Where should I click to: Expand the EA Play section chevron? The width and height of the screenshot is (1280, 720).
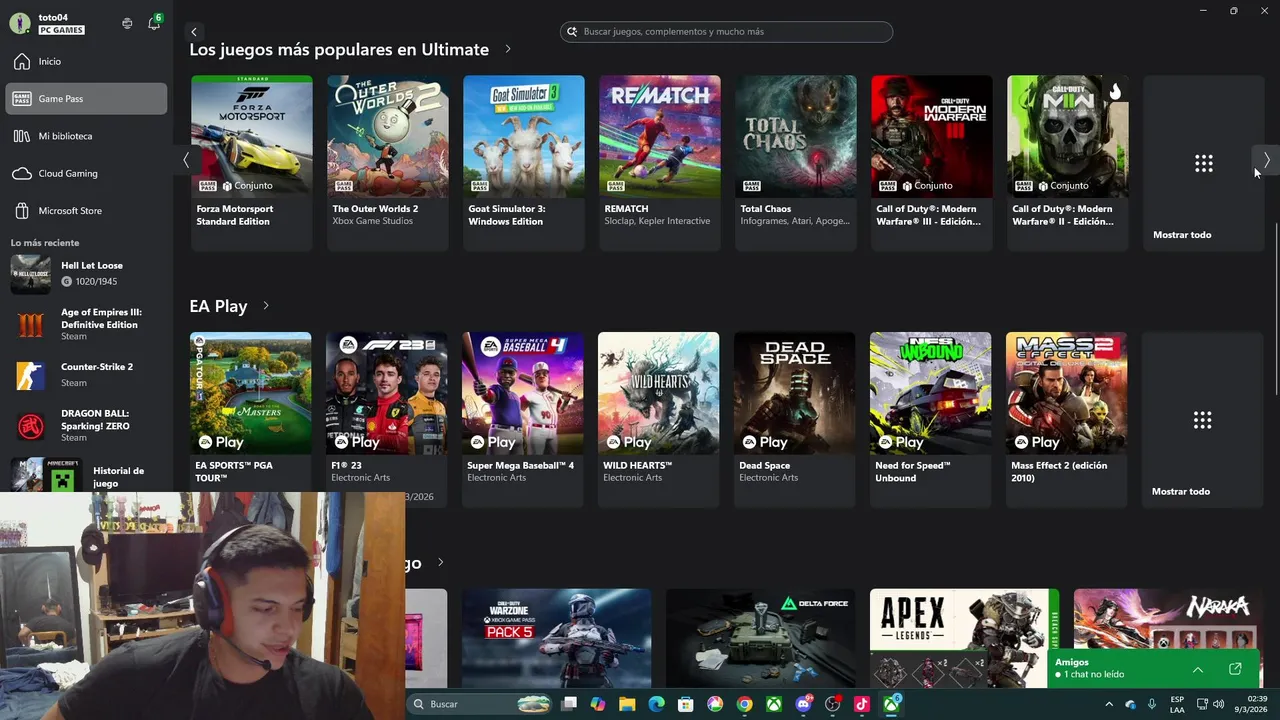(x=266, y=306)
